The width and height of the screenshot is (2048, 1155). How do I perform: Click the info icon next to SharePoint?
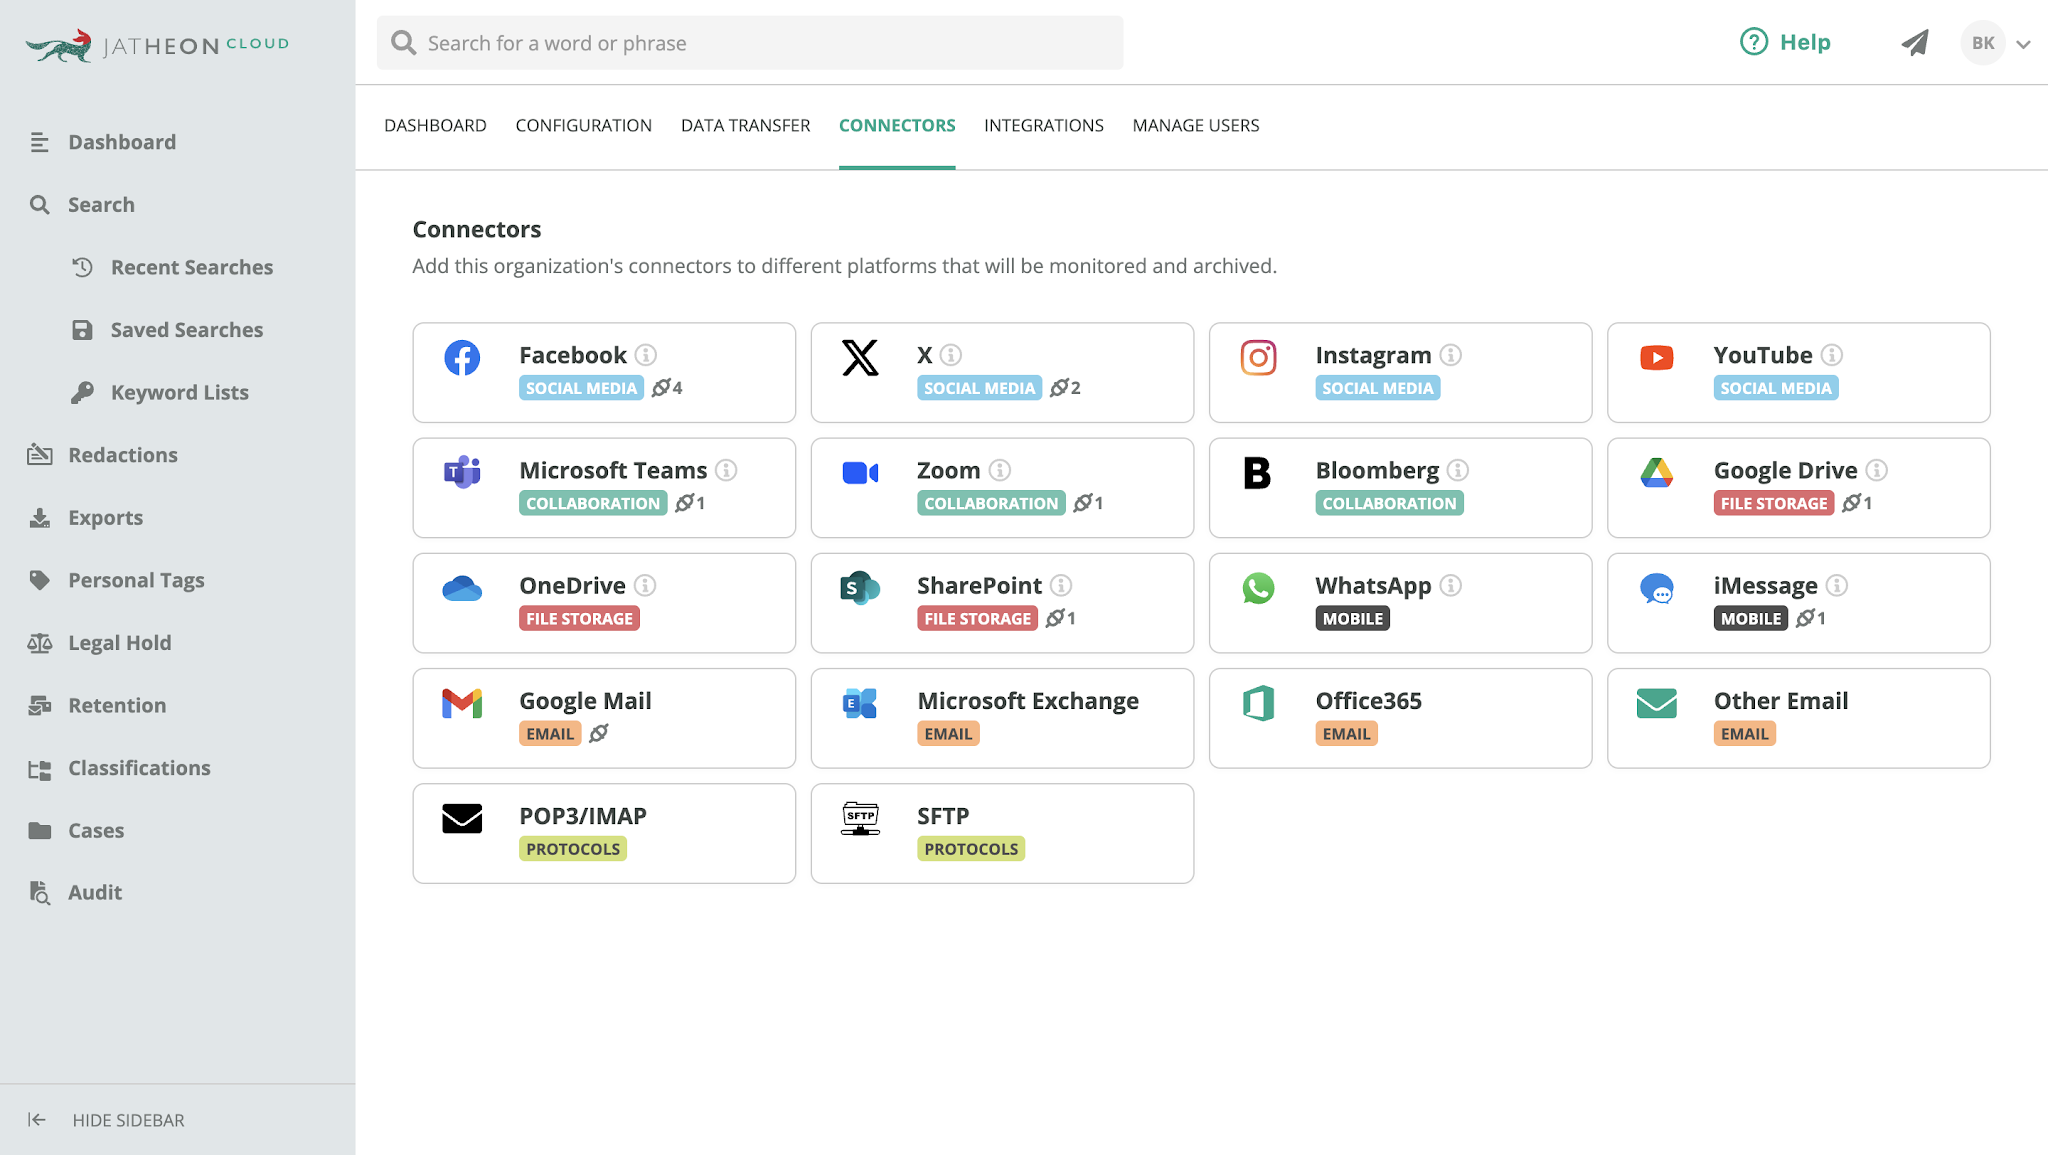1061,585
